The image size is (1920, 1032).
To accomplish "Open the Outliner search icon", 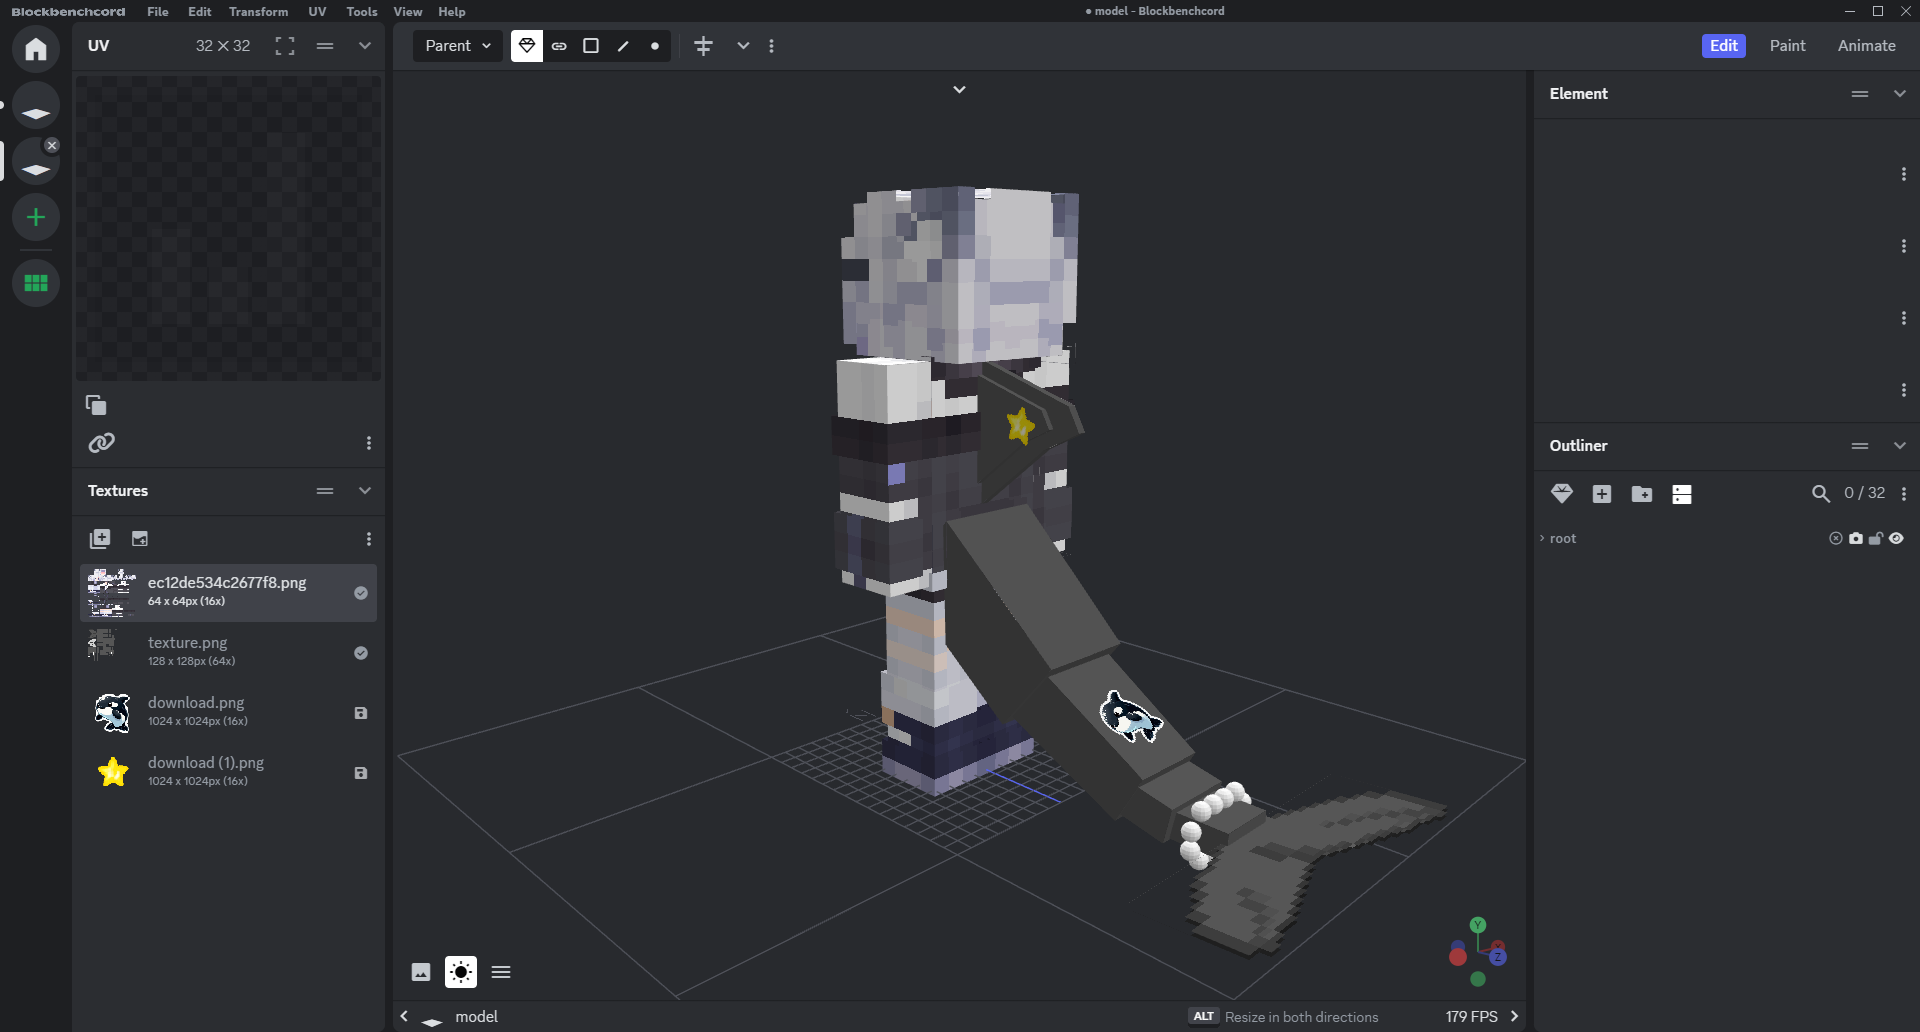I will tap(1821, 494).
